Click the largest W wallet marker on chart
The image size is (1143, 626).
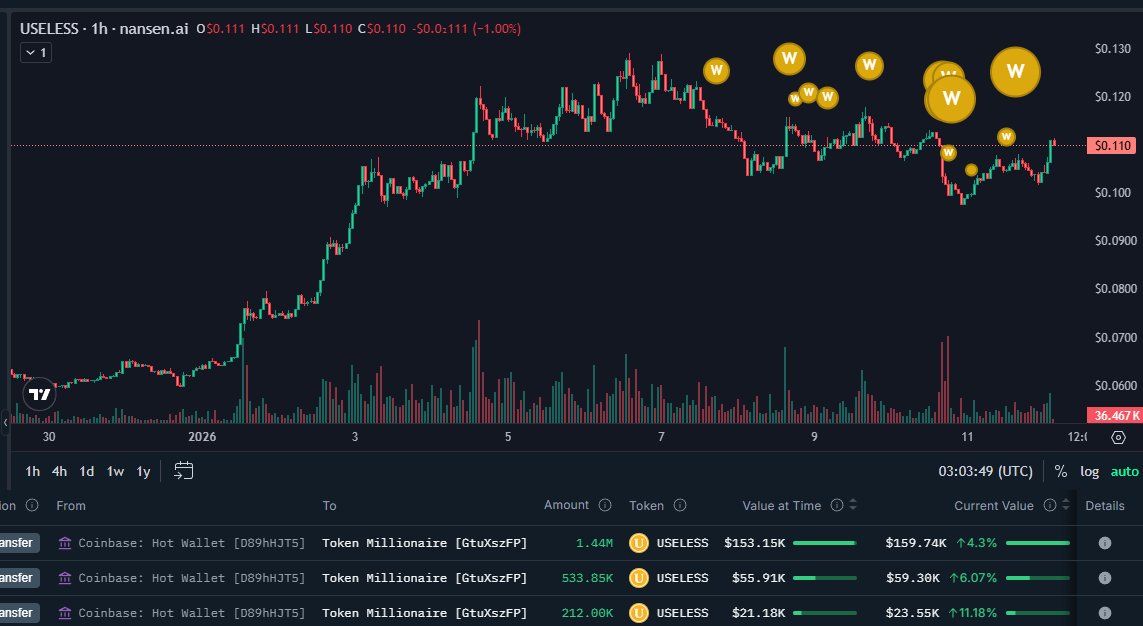pos(1015,71)
